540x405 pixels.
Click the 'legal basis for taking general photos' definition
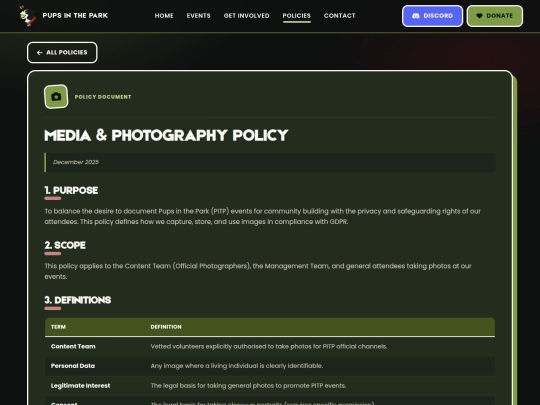tap(248, 386)
